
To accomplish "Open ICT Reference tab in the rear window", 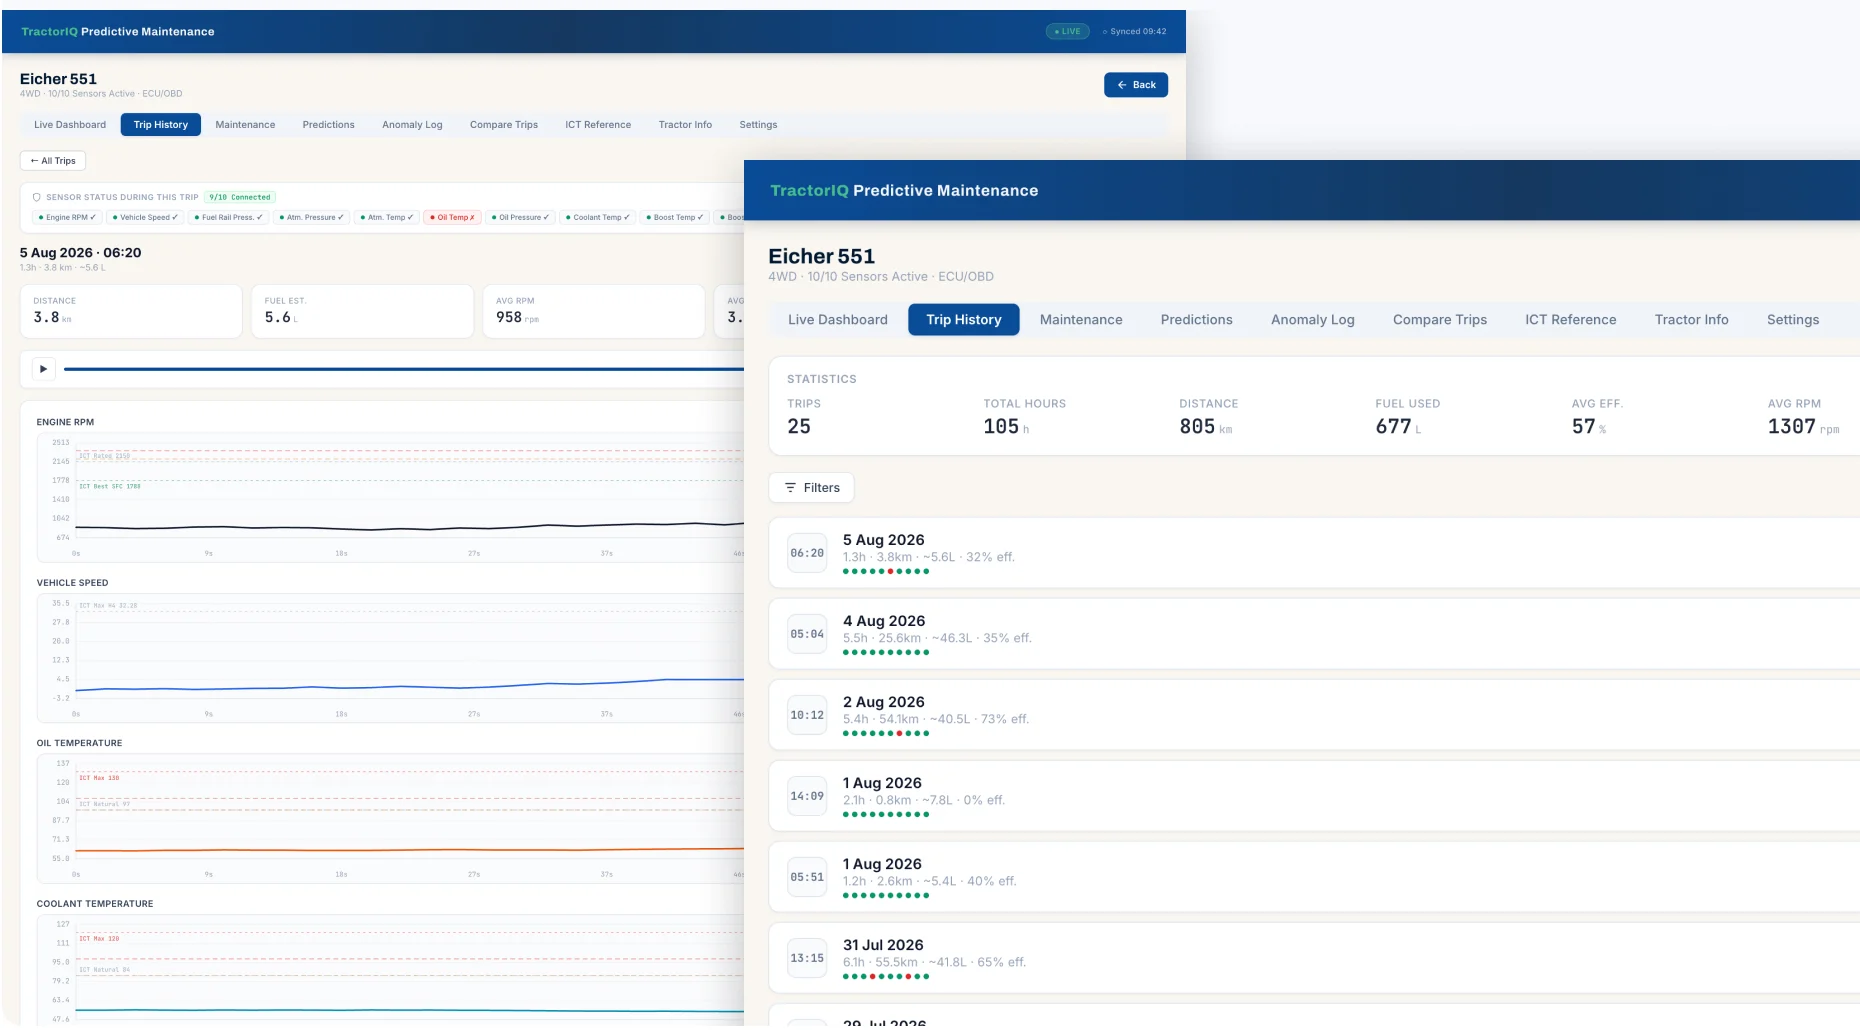I will (x=598, y=125).
